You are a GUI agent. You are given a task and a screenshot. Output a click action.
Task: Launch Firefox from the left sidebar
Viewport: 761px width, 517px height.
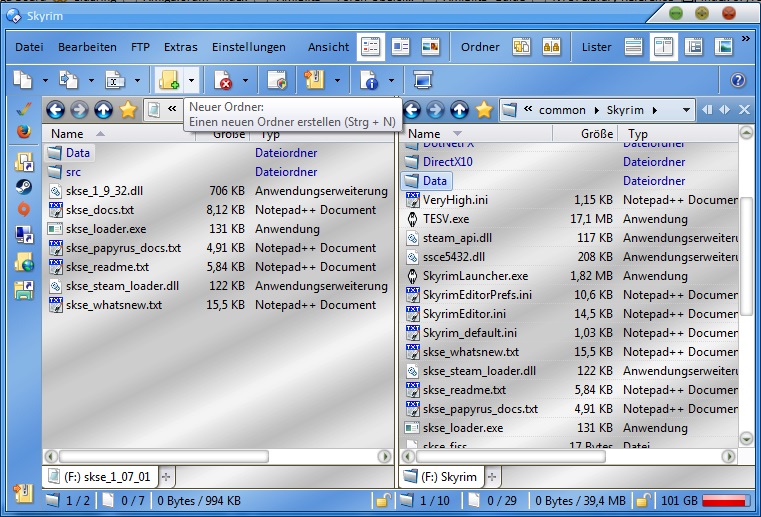tap(23, 130)
